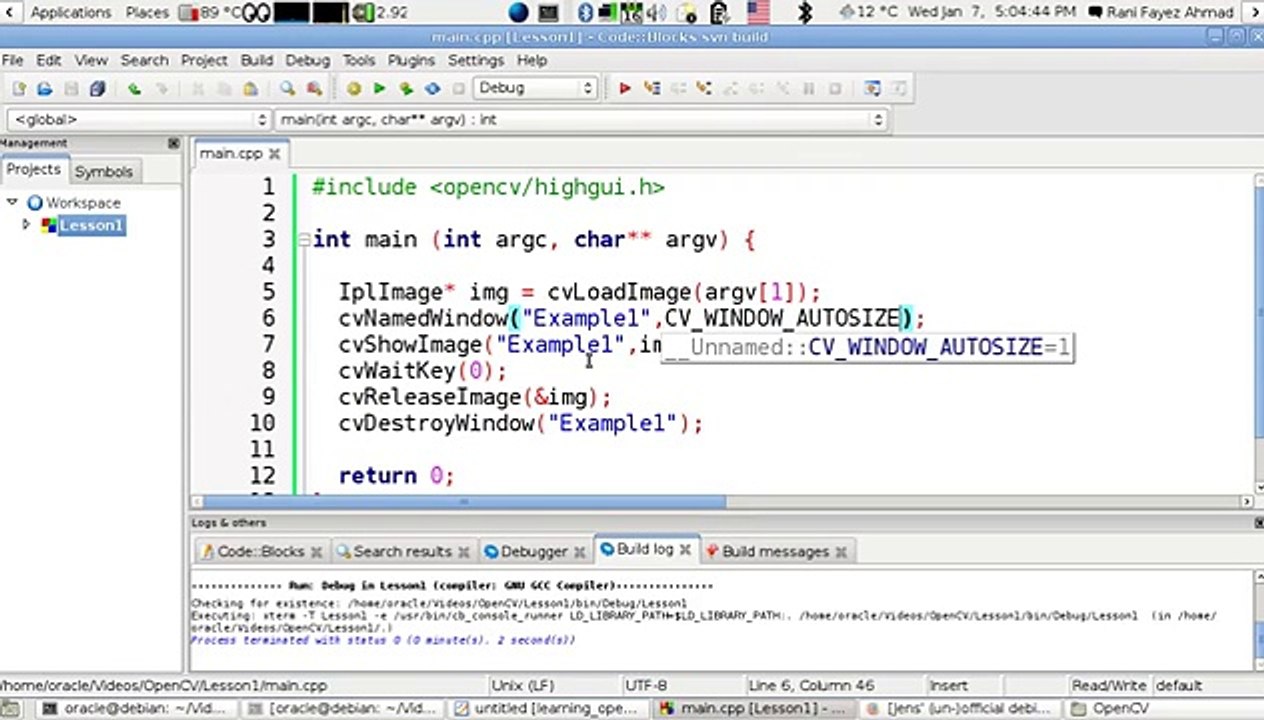Click the Undo toolbar icon
1264x720 pixels.
[134, 89]
